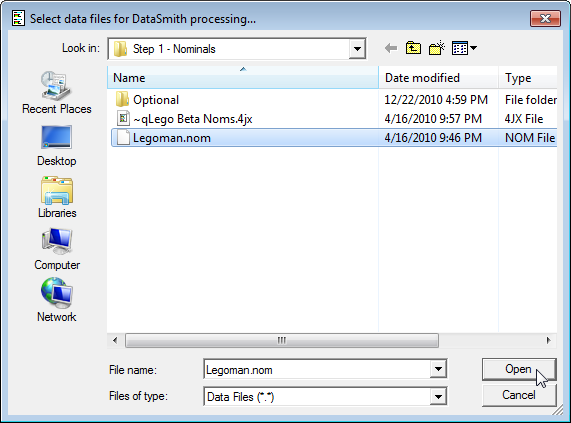Sort by Date modified column
This screenshot has height=423, width=571.
point(438,78)
